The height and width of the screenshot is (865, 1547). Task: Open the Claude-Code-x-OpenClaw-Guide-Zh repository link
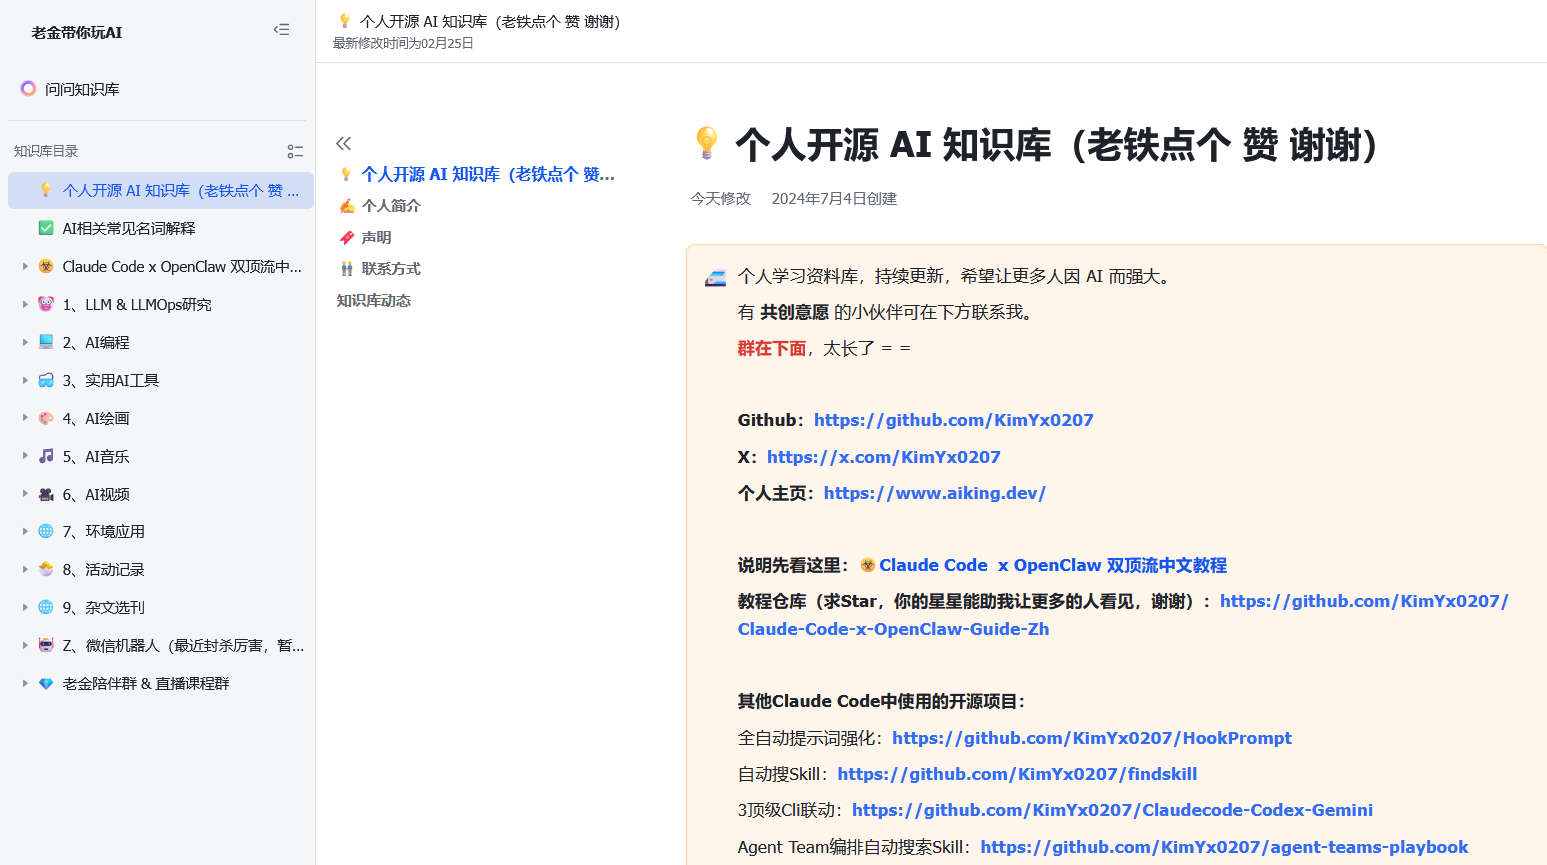[x=1123, y=615]
